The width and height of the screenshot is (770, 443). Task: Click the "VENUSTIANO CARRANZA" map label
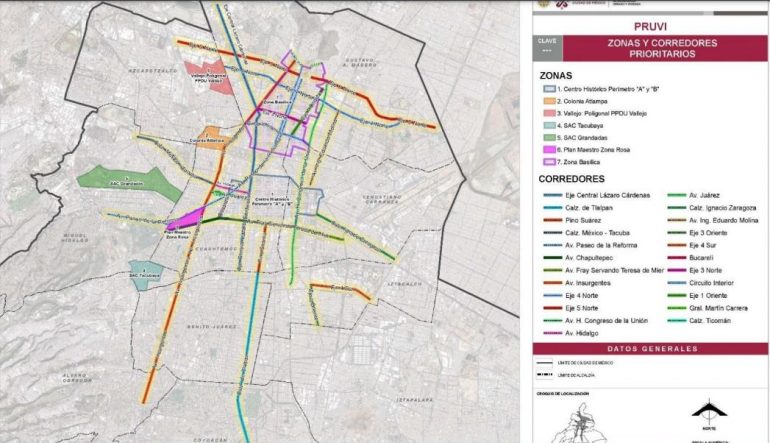[x=382, y=199]
